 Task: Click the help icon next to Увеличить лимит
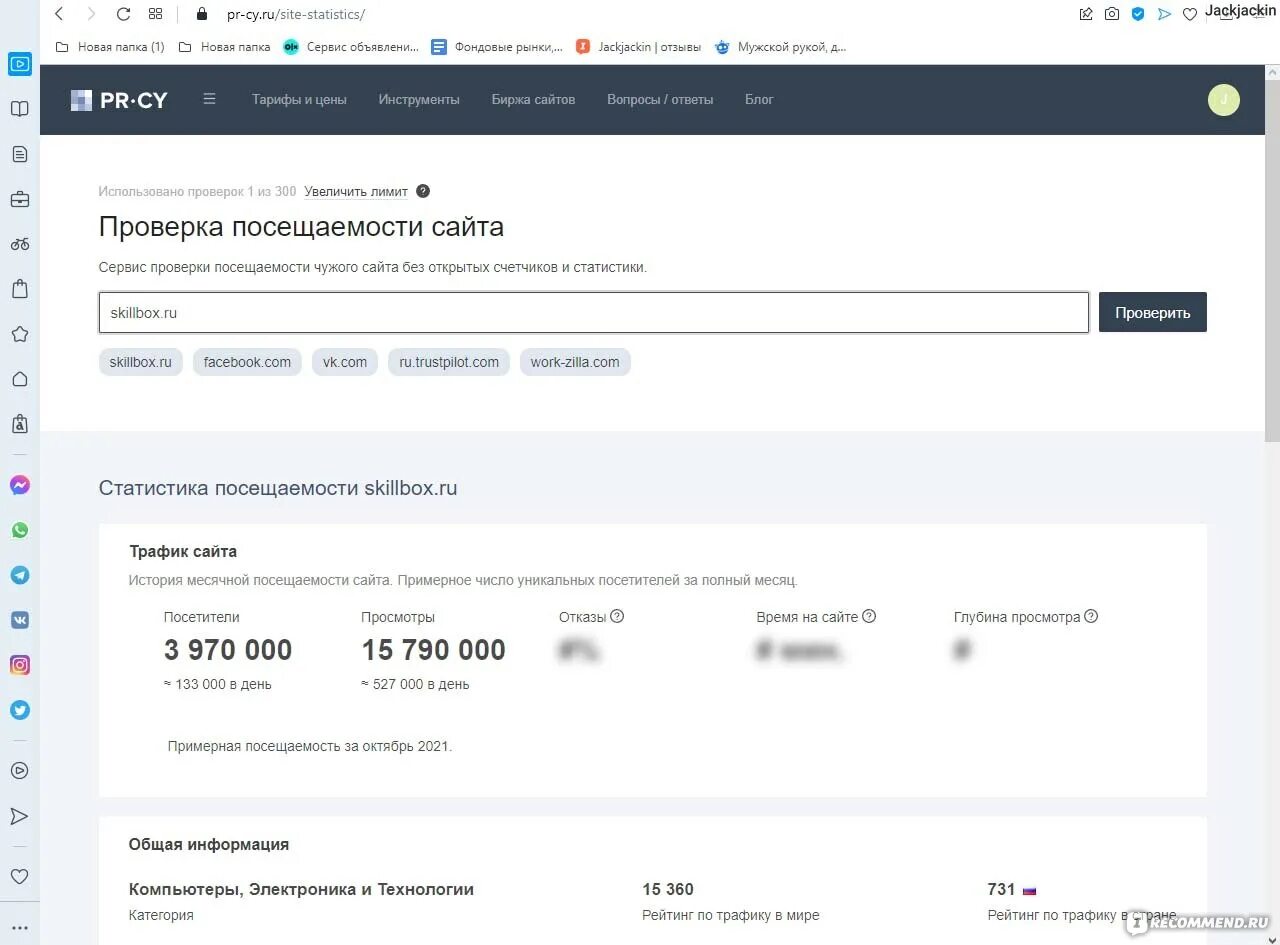(423, 191)
